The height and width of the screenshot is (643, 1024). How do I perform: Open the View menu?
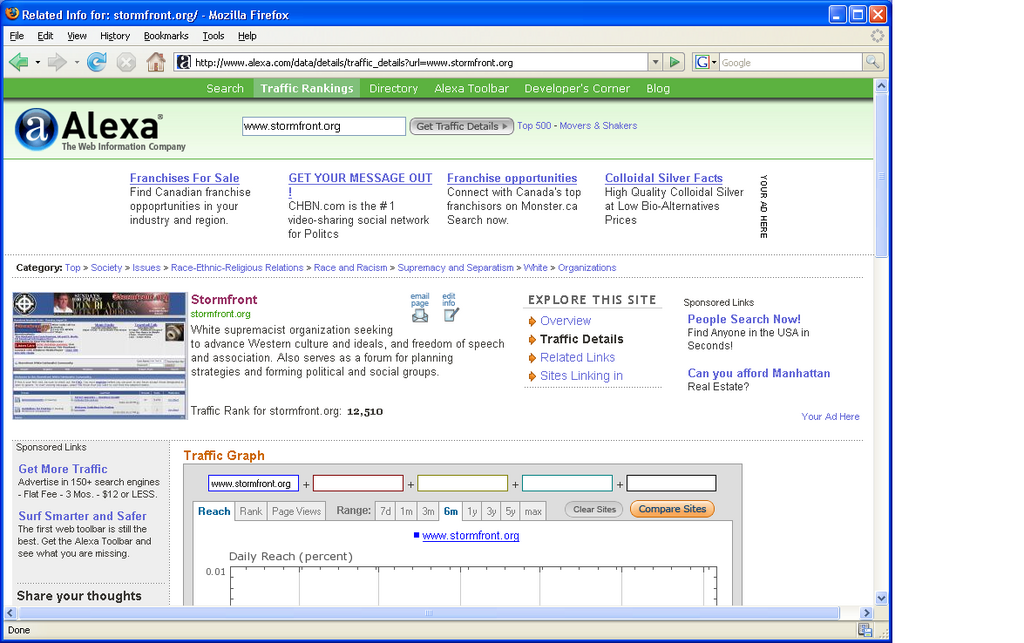tap(76, 36)
